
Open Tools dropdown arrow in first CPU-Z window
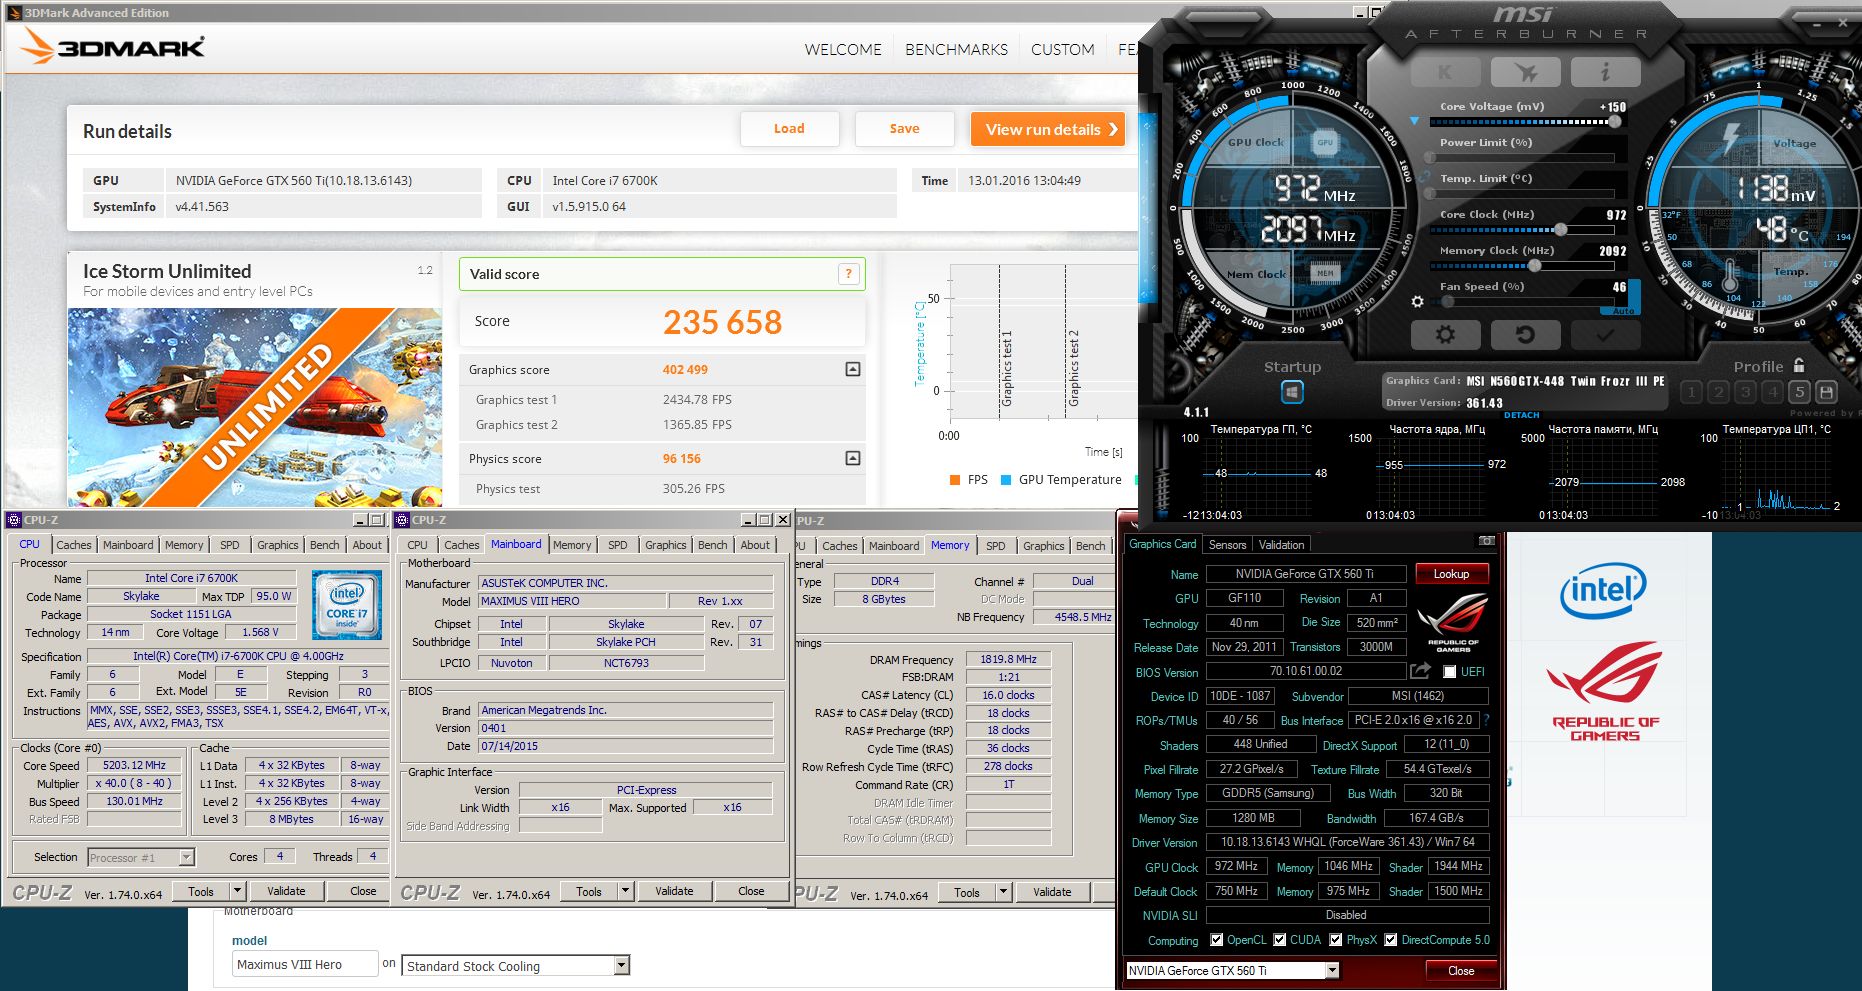237,891
